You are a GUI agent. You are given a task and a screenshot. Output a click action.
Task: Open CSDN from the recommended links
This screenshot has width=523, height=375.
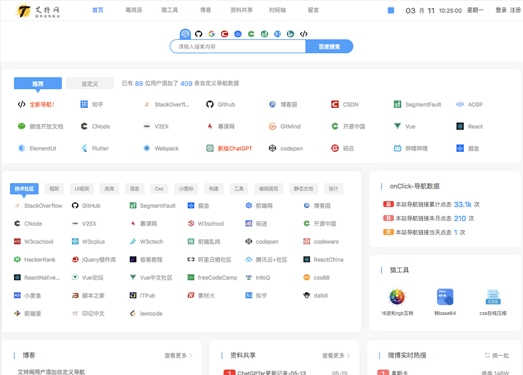pos(345,104)
